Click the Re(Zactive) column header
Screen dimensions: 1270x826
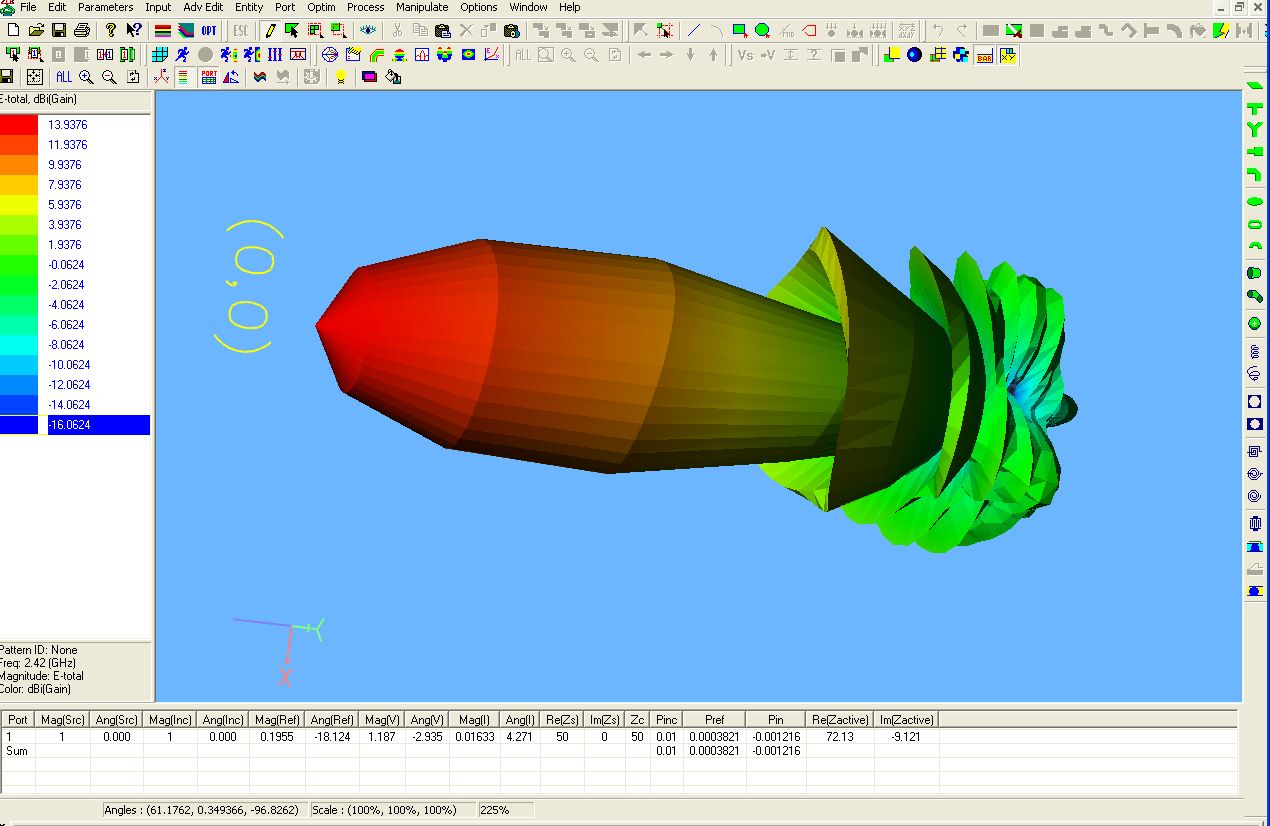(840, 719)
